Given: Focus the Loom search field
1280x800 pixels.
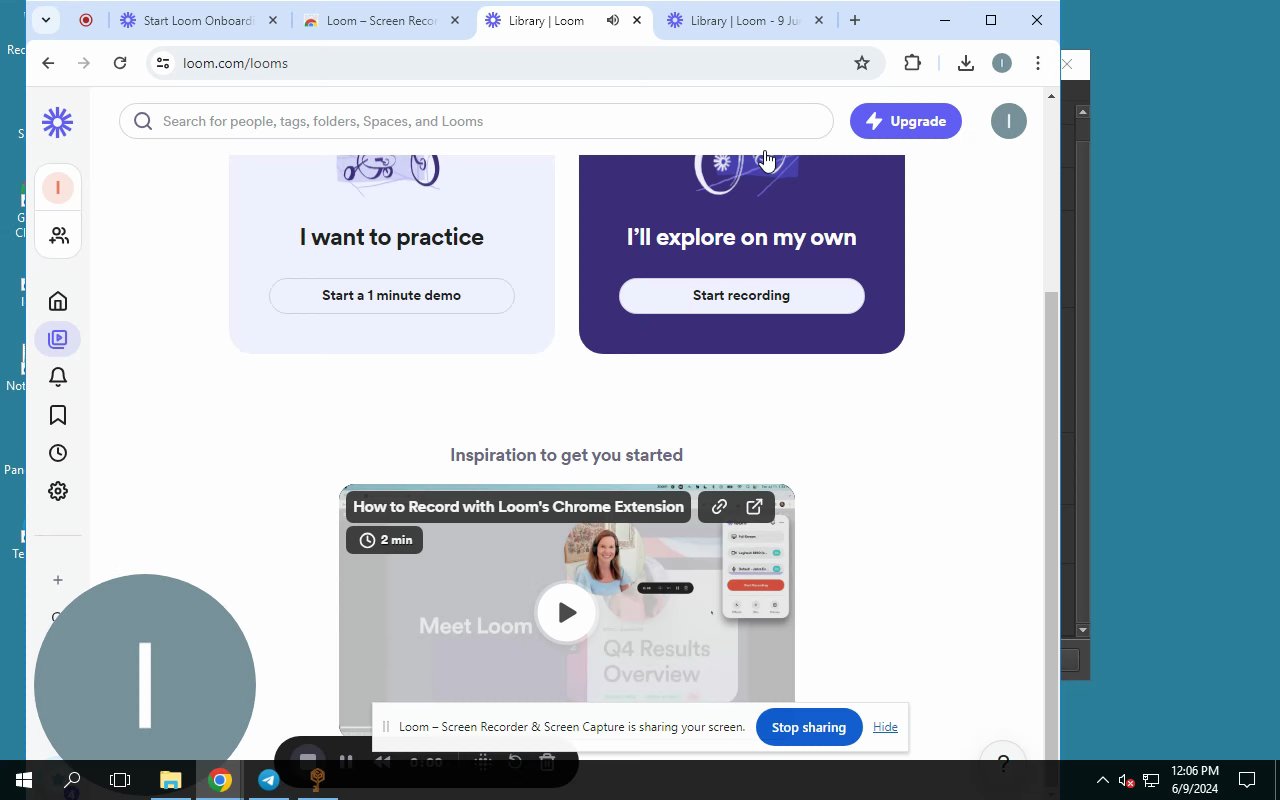Looking at the screenshot, I should pos(476,121).
